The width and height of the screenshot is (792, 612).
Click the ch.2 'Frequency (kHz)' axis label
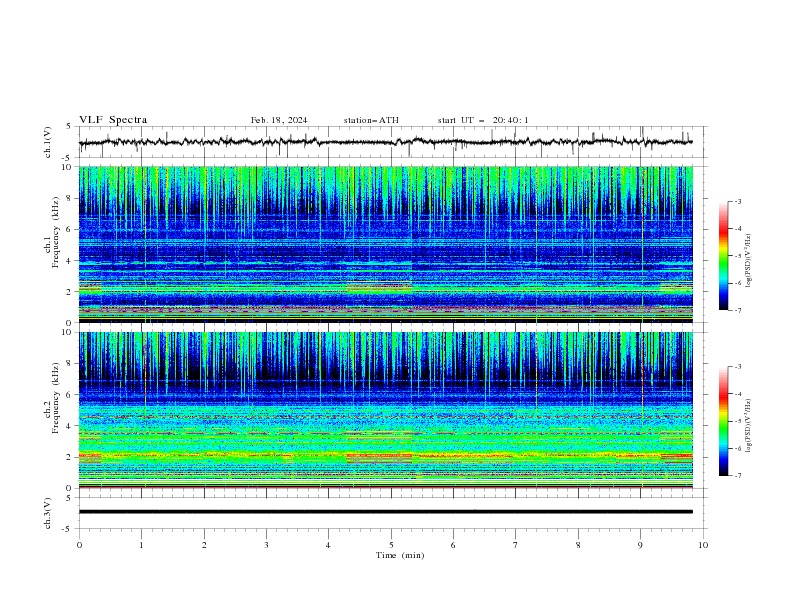click(x=56, y=398)
